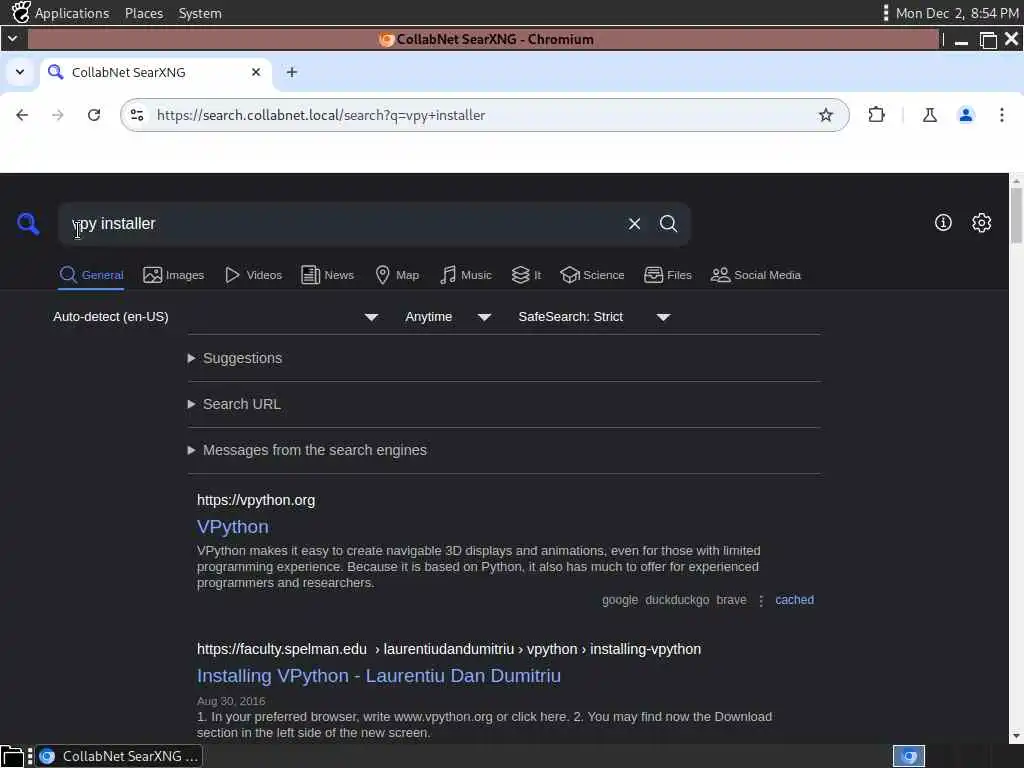The height and width of the screenshot is (768, 1024).
Task: Submit search with magnifier button
Action: pyautogui.click(x=668, y=224)
